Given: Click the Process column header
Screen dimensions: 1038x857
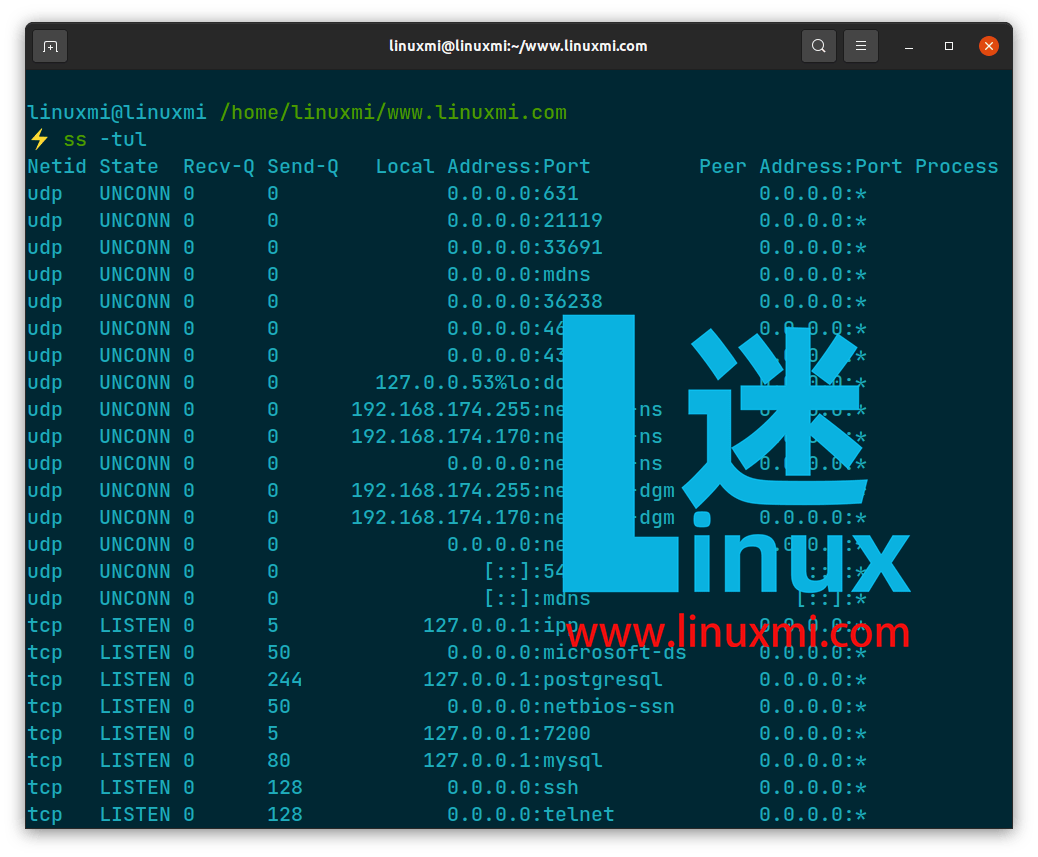Looking at the screenshot, I should pos(957,166).
